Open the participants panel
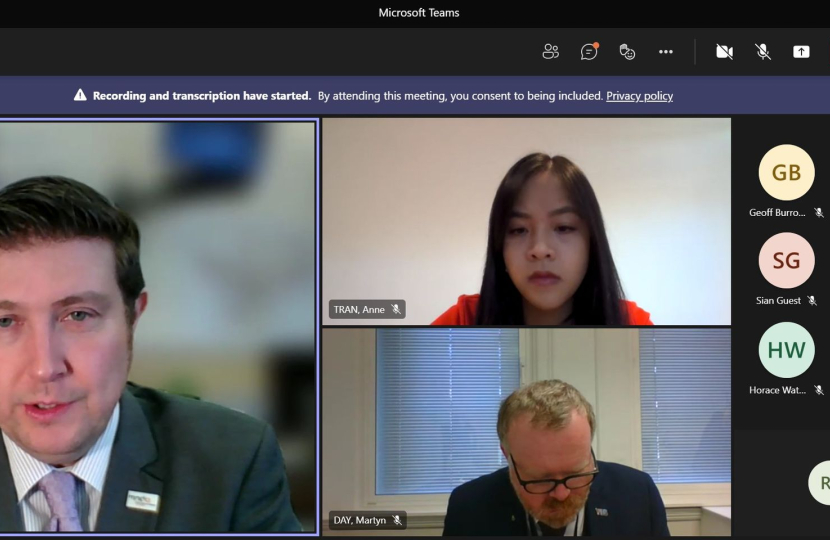The height and width of the screenshot is (540, 830). pos(550,52)
